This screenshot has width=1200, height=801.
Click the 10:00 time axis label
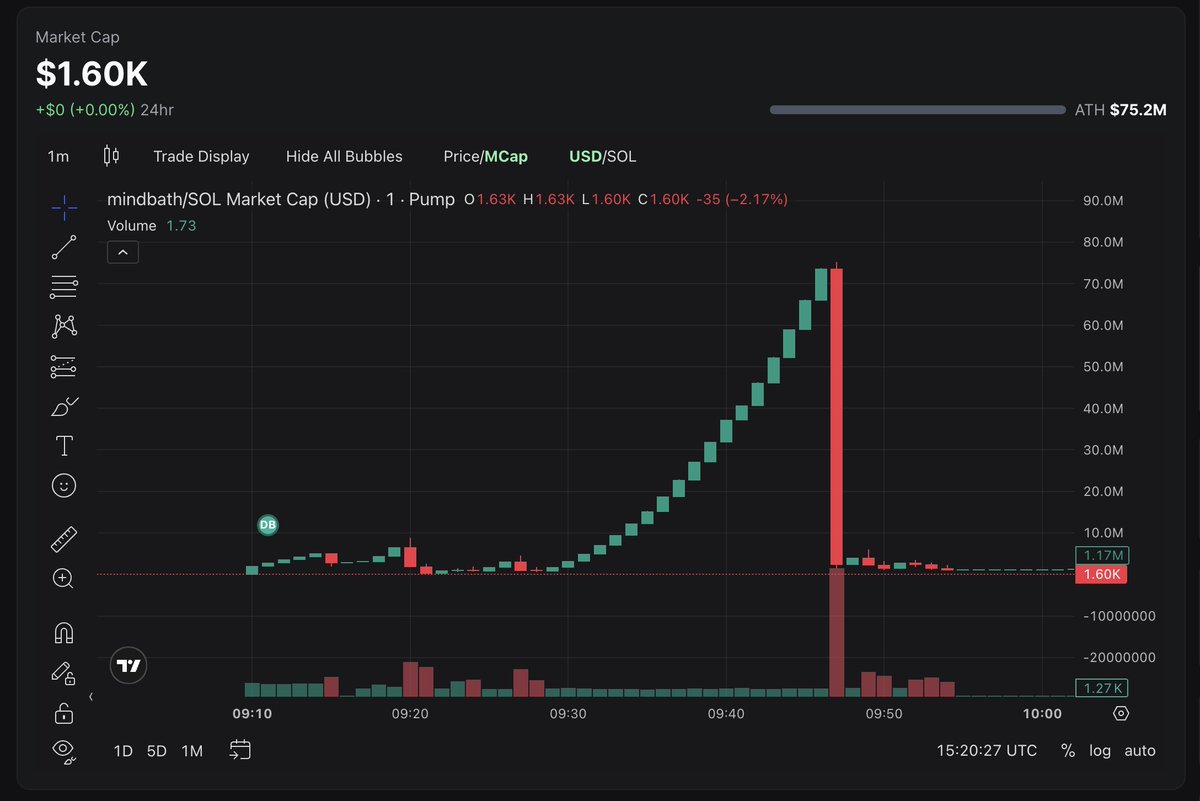1042,714
